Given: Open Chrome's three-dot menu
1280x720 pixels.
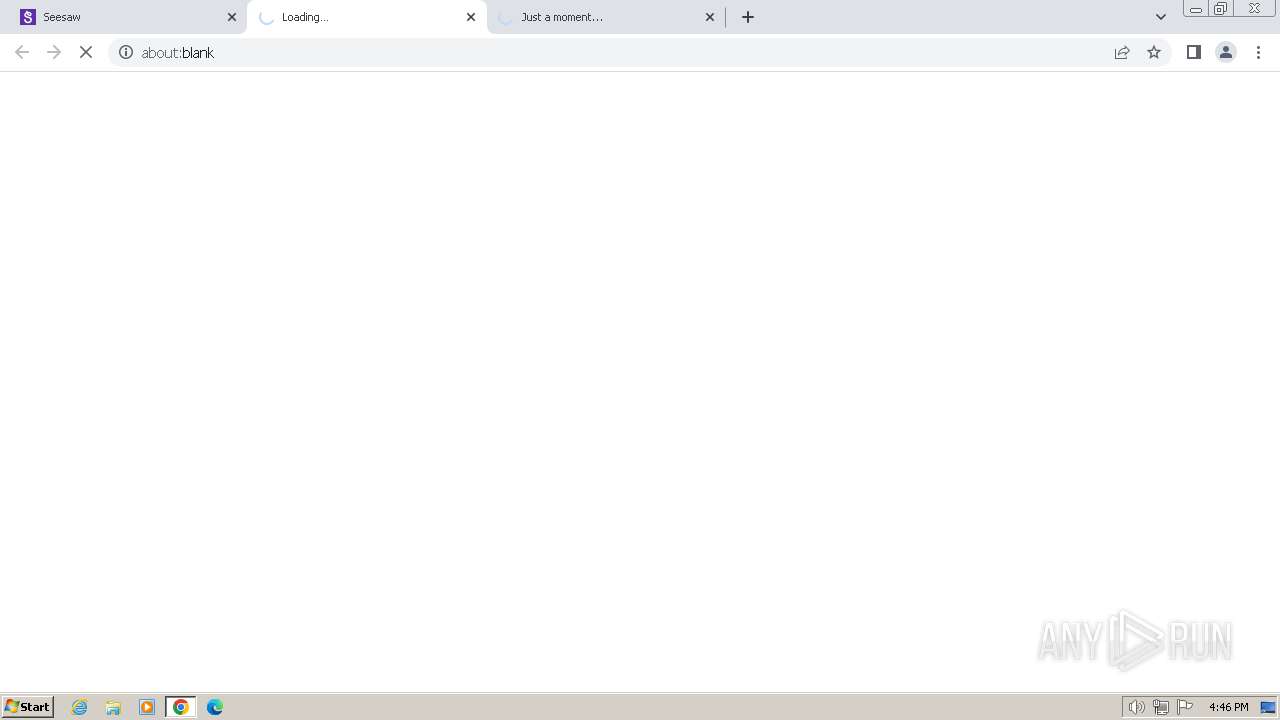Looking at the screenshot, I should (1258, 52).
